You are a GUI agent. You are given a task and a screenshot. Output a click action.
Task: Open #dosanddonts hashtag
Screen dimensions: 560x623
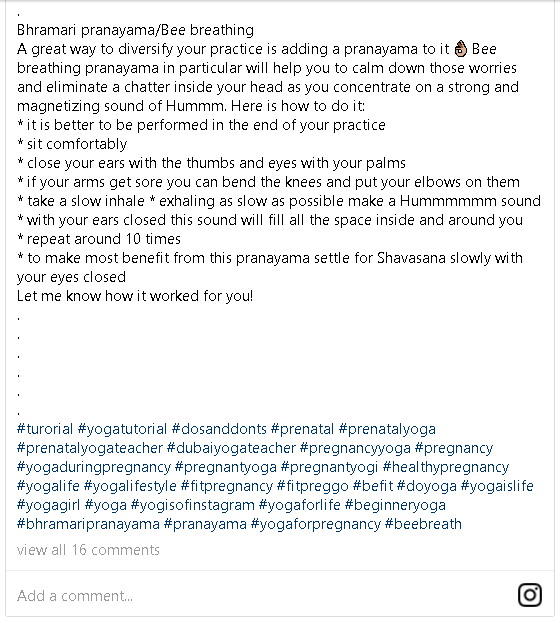(219, 429)
